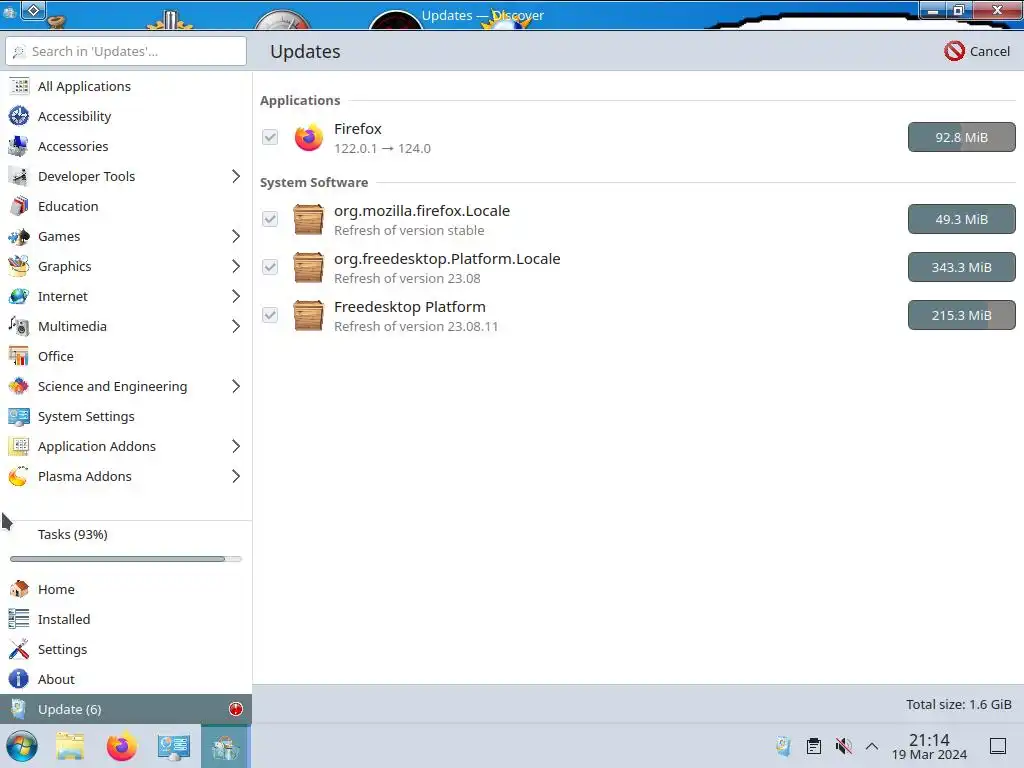Toggle the org.freedesktop.Platform.Locale checkbox

point(270,267)
